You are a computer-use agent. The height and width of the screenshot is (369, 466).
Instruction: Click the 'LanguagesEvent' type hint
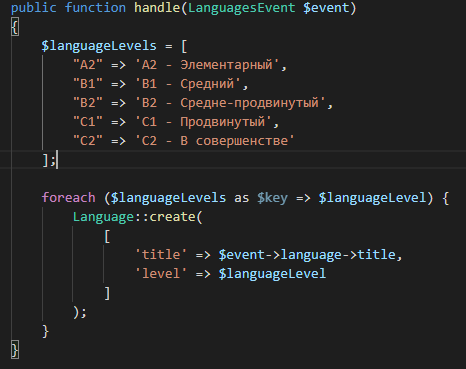pos(242,7)
